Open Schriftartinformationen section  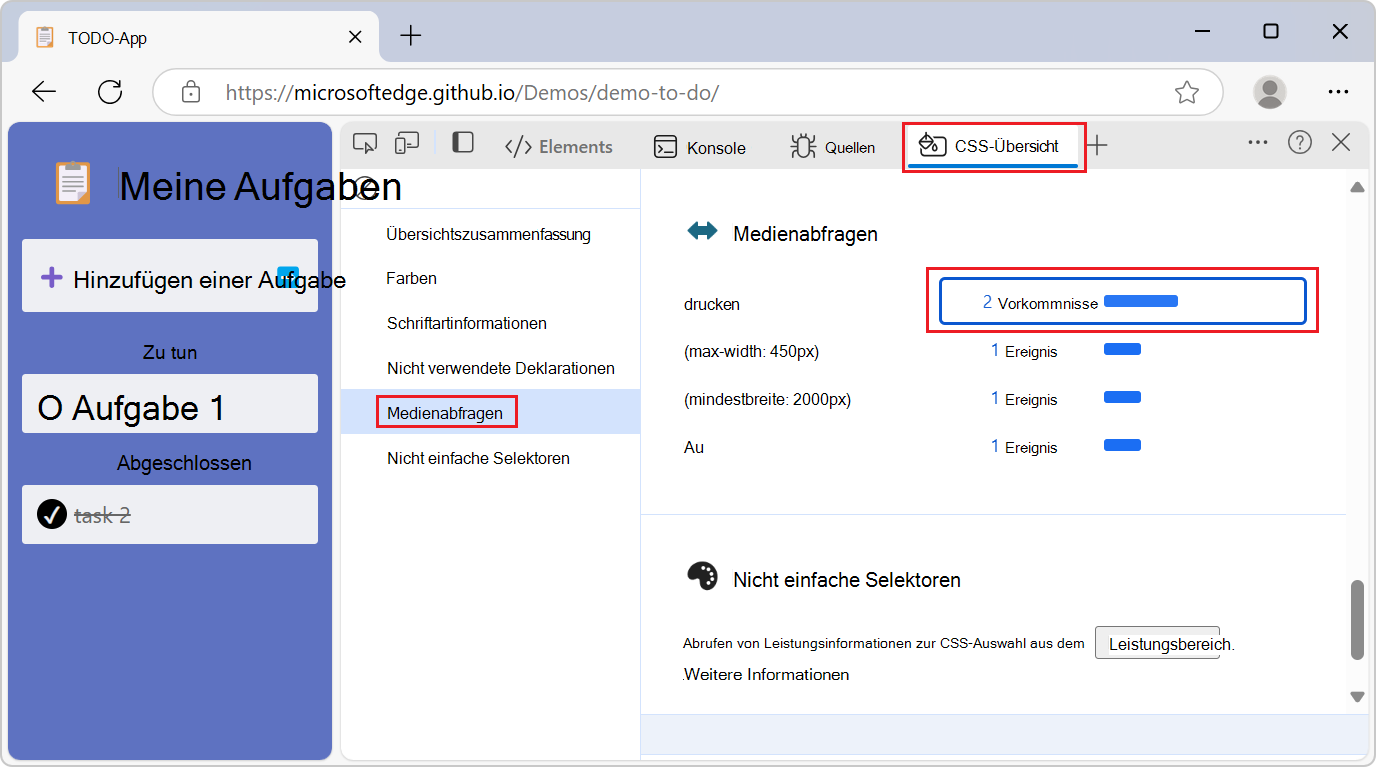(x=466, y=323)
